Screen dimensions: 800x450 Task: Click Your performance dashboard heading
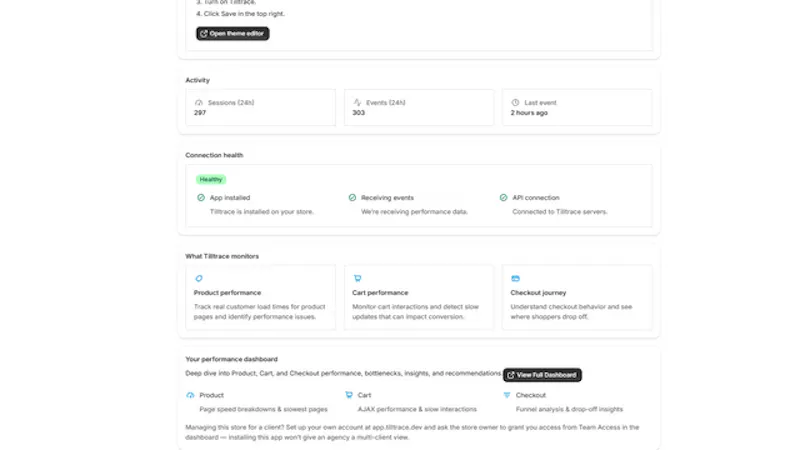coord(232,359)
